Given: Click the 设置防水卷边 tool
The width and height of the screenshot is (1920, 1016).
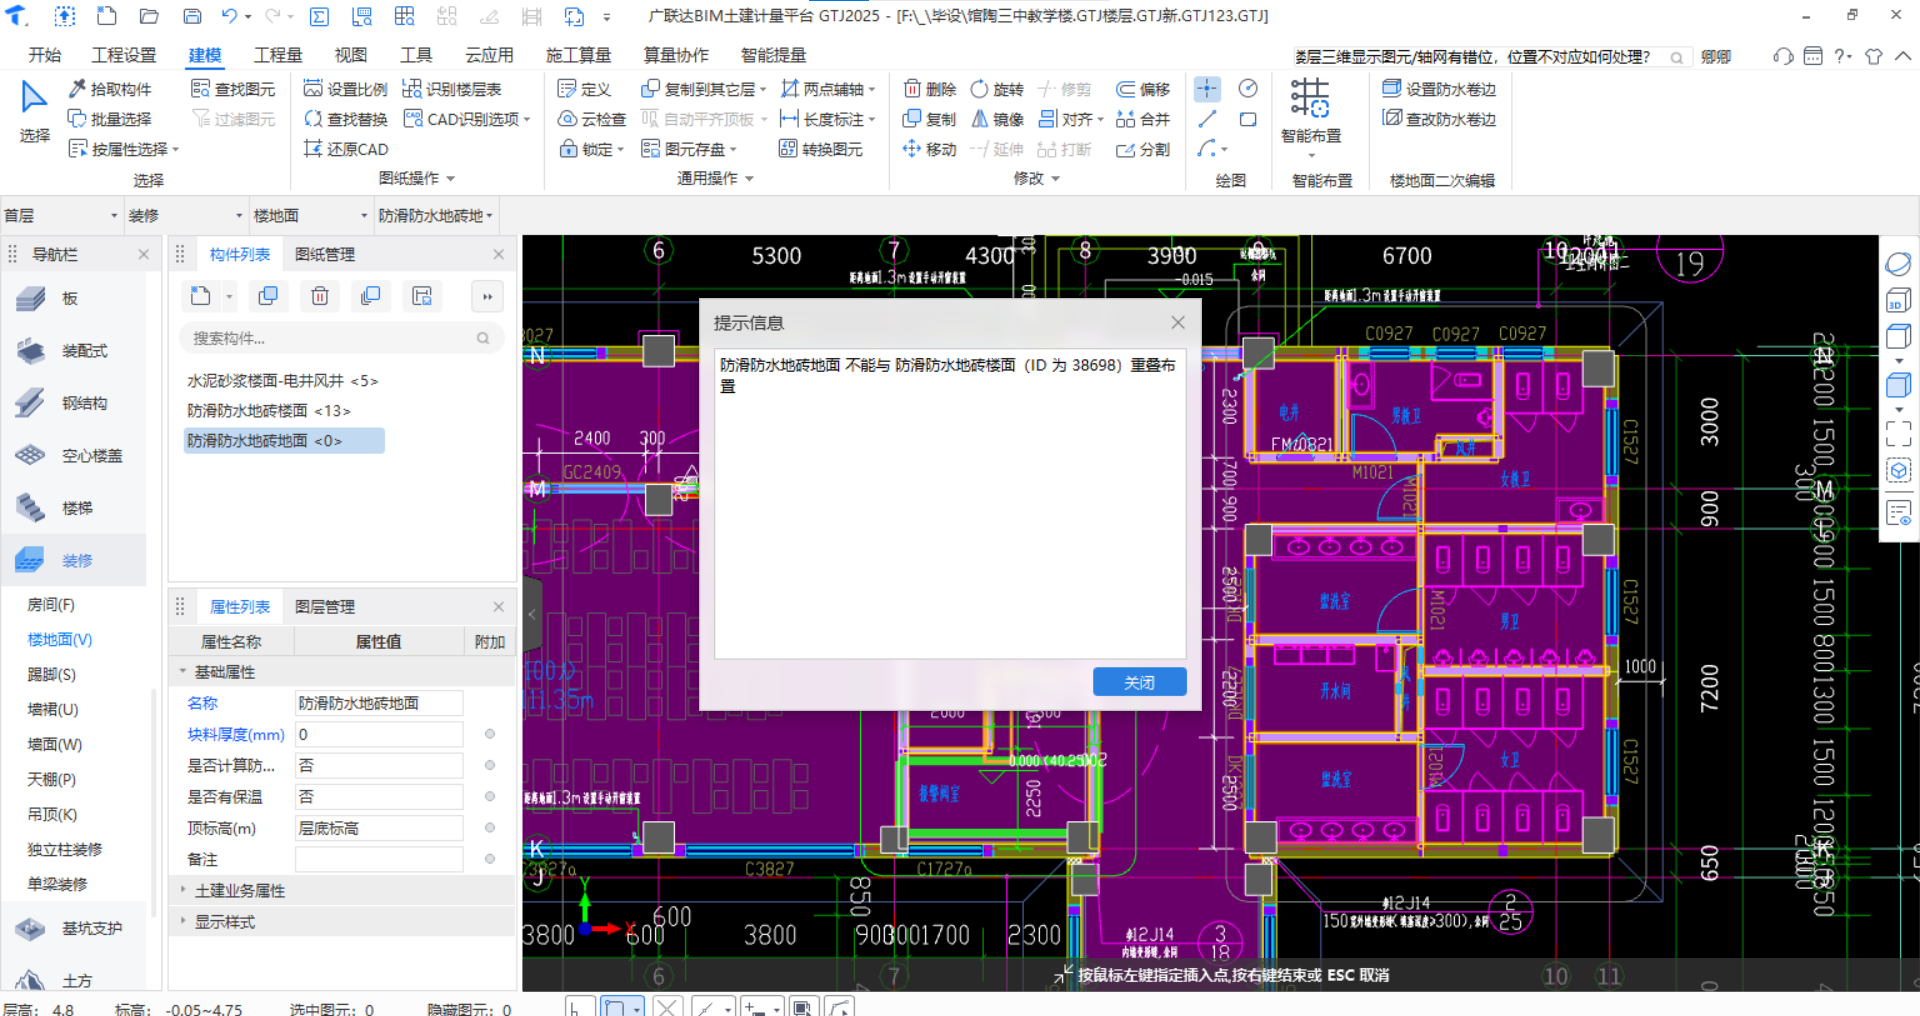Looking at the screenshot, I should pyautogui.click(x=1439, y=89).
